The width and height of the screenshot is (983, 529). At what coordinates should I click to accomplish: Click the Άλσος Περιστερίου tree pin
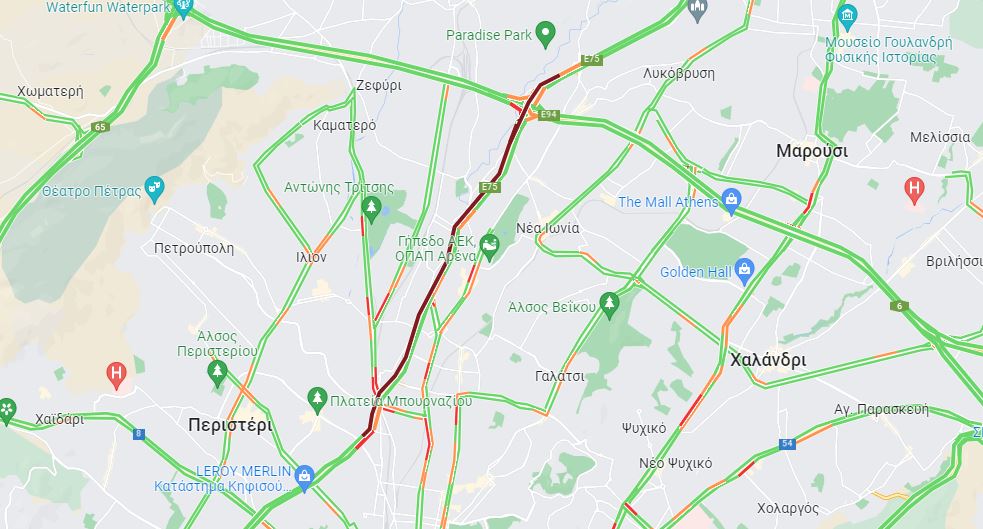point(217,374)
